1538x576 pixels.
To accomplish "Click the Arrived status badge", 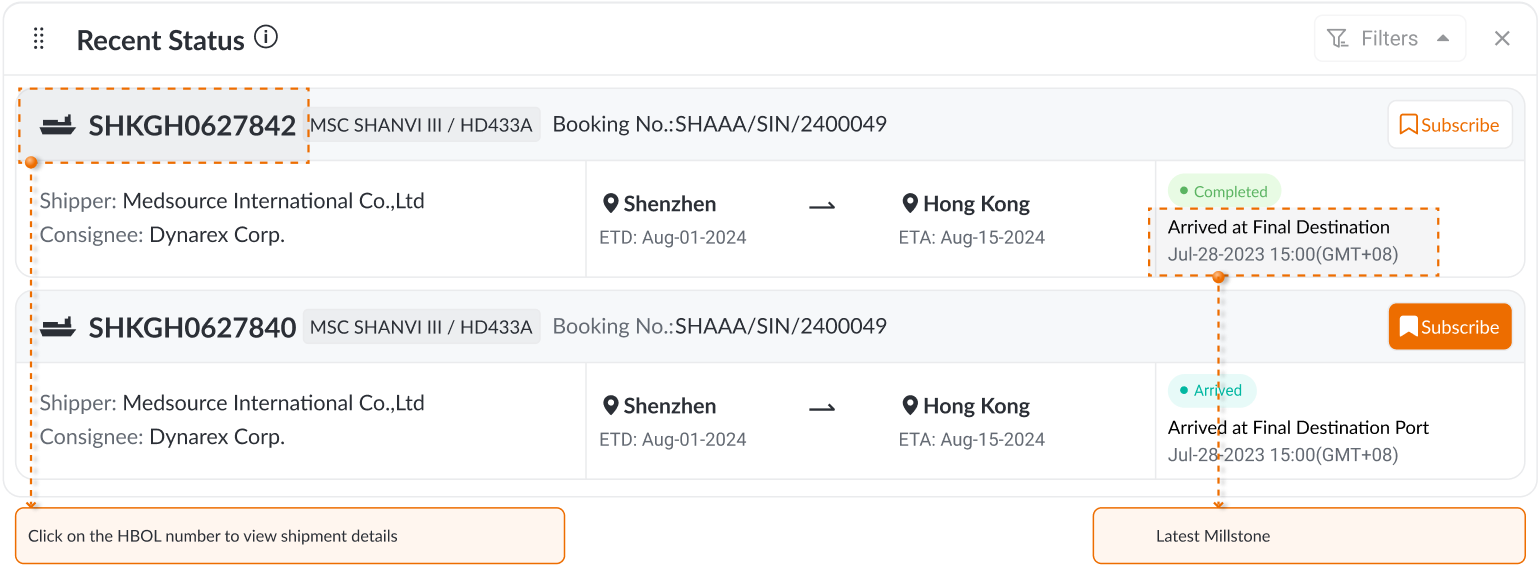I will [x=1211, y=390].
